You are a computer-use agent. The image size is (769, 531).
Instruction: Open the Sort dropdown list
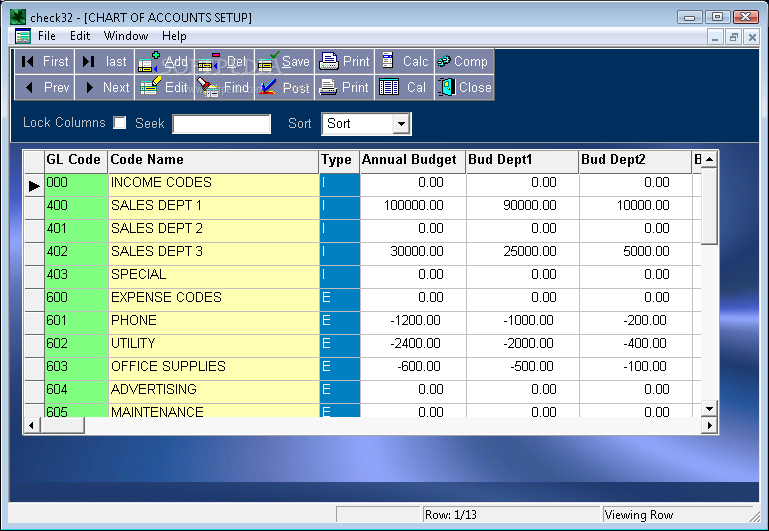point(401,124)
